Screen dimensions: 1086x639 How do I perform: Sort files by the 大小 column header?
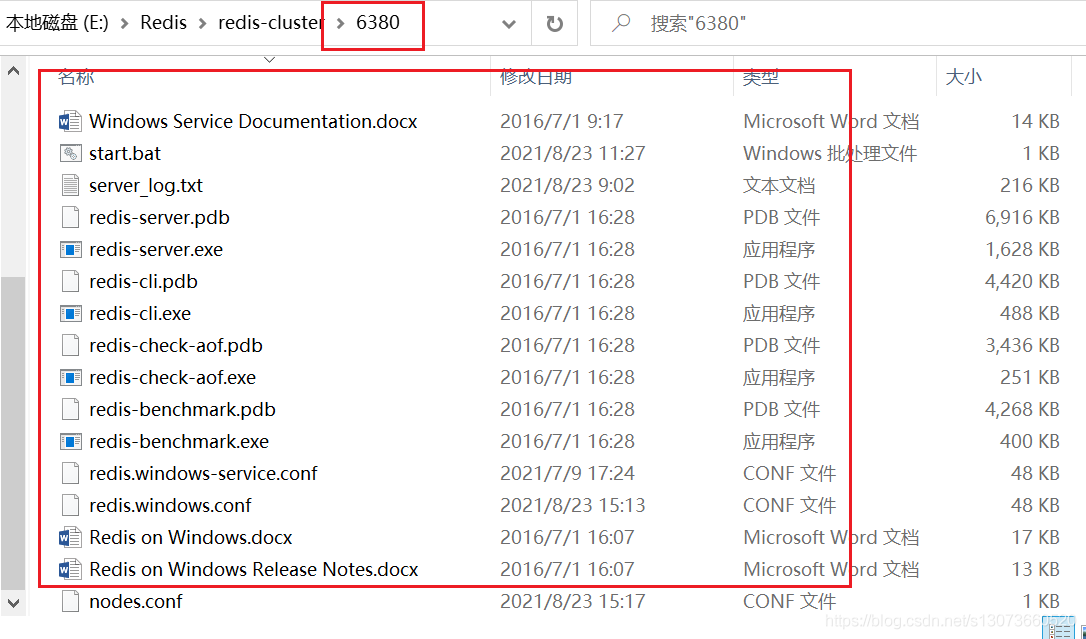pyautogui.click(x=963, y=76)
